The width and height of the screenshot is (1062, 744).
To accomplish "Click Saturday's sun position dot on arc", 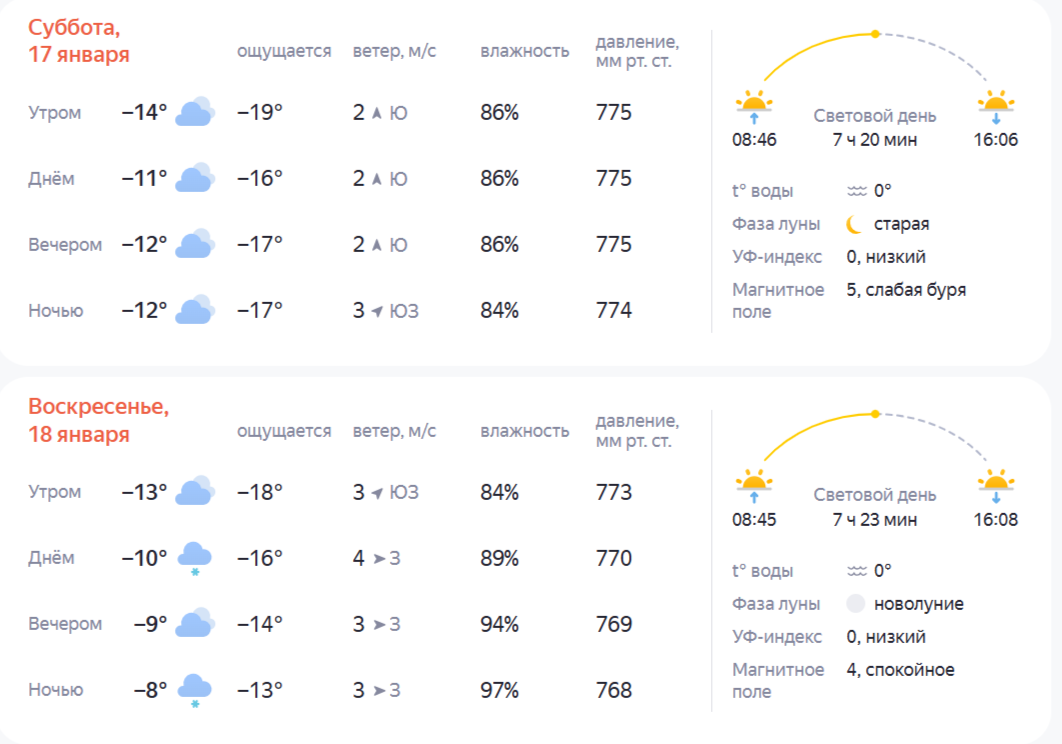I will point(875,34).
